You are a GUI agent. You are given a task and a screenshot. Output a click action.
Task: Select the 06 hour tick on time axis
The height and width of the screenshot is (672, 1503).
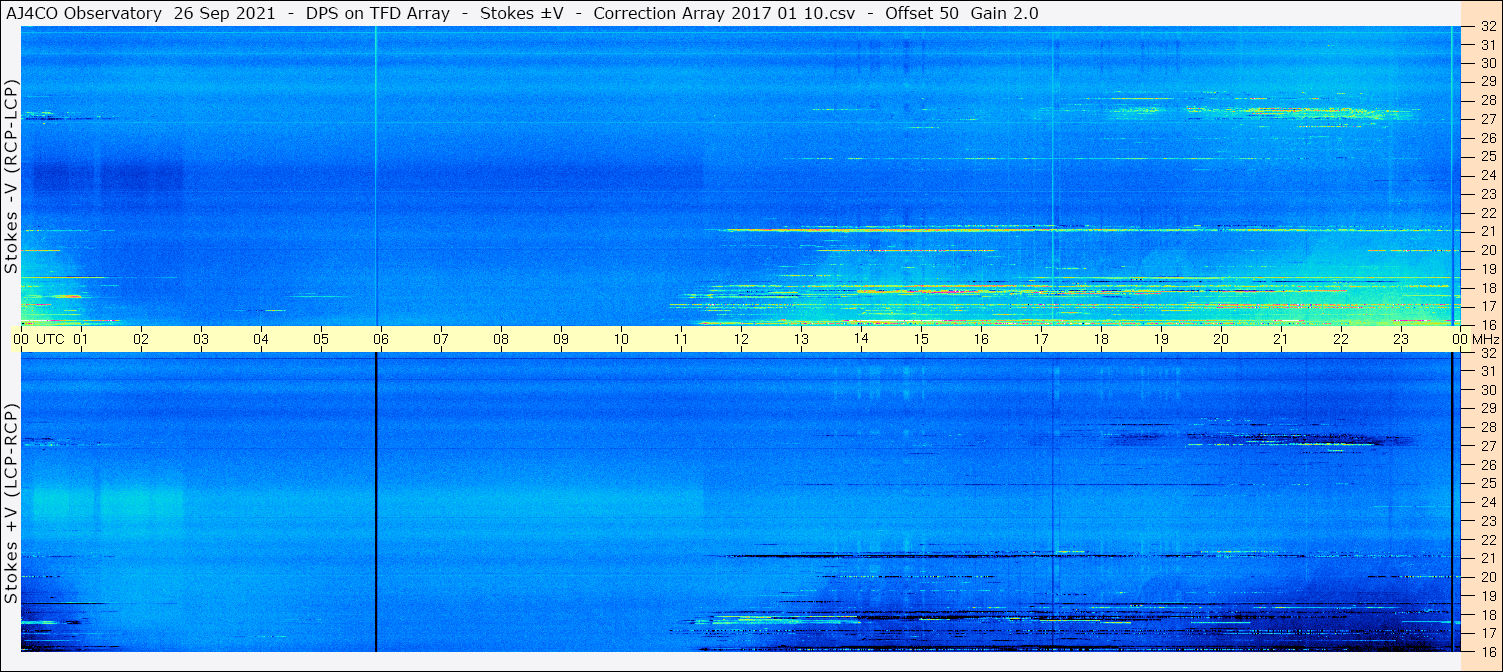point(381,339)
